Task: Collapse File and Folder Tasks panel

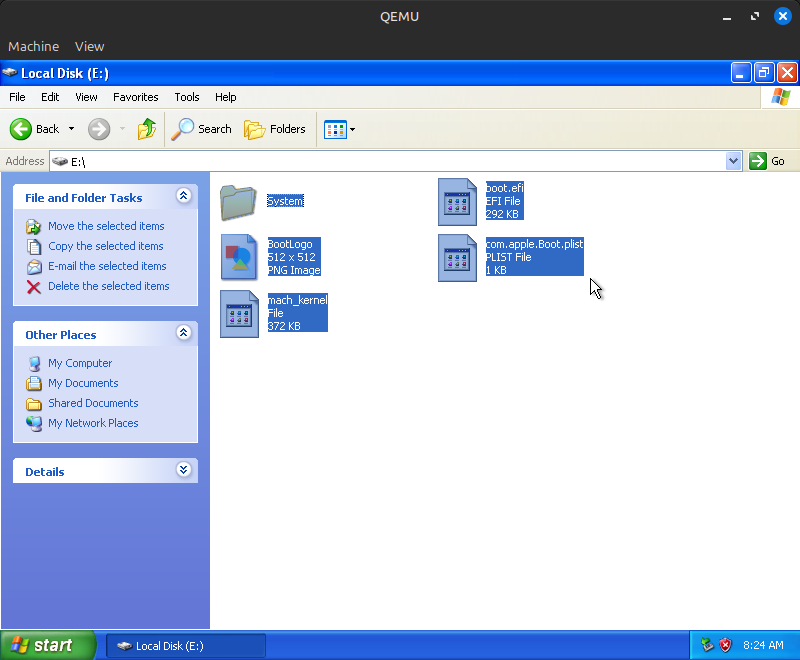Action: pyautogui.click(x=184, y=196)
